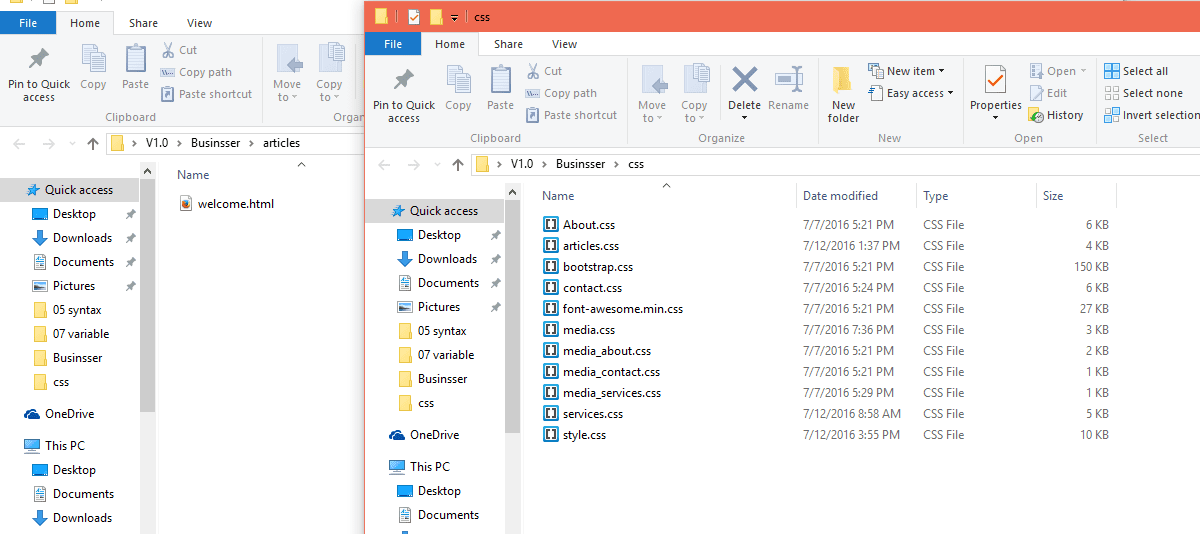The height and width of the screenshot is (534, 1200).
Task: Open the View tab in articles window
Action: tap(199, 23)
